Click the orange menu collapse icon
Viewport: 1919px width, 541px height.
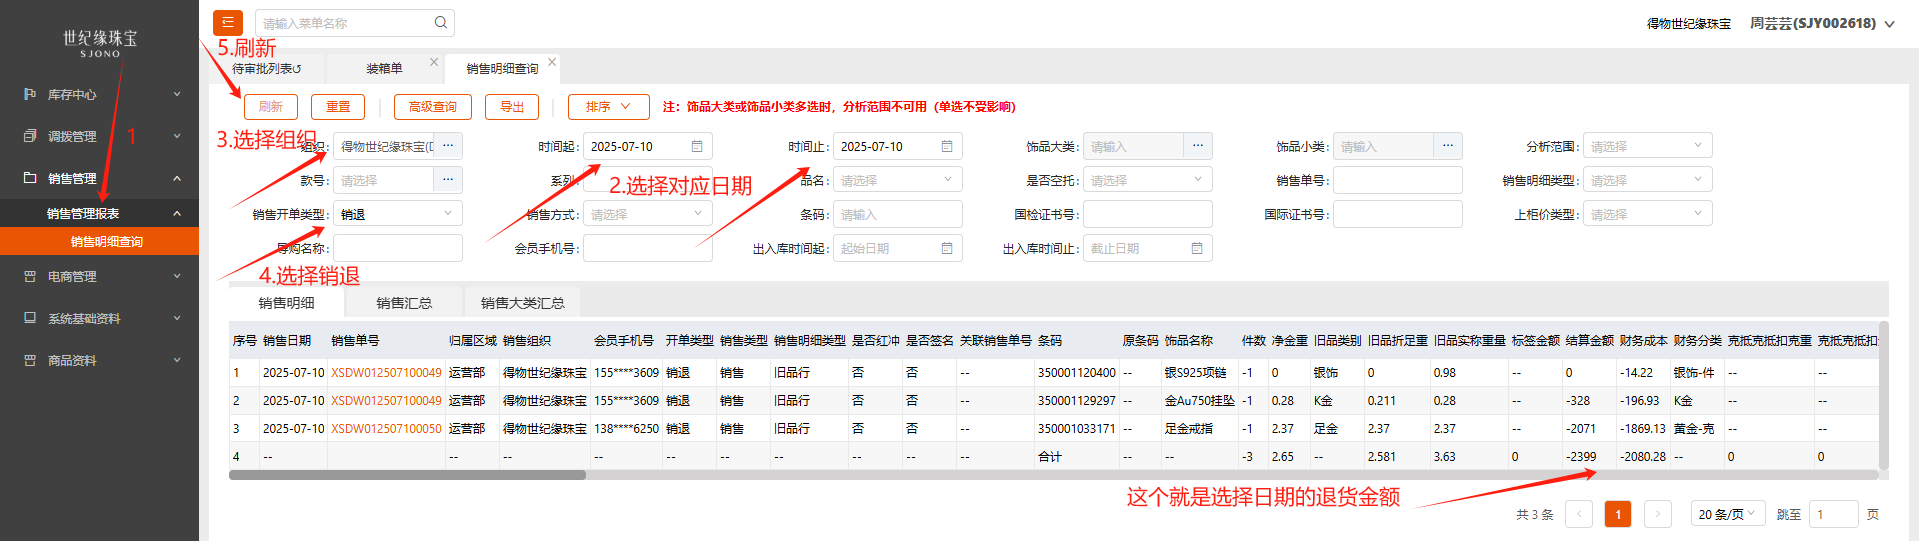tap(227, 22)
